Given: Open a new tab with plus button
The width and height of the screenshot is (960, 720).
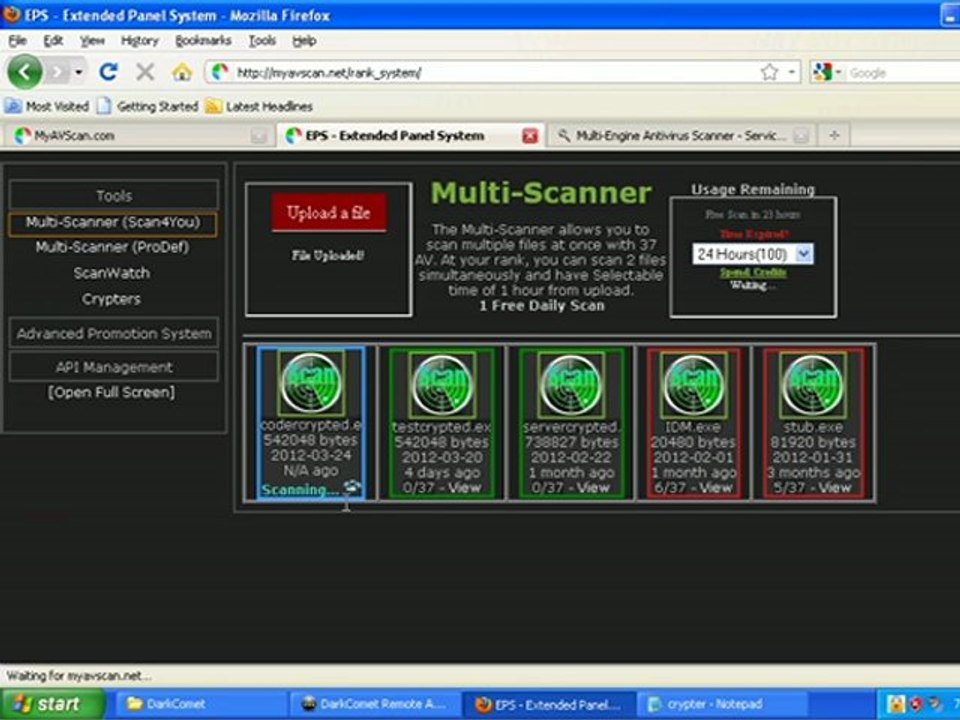Looking at the screenshot, I should 834,135.
